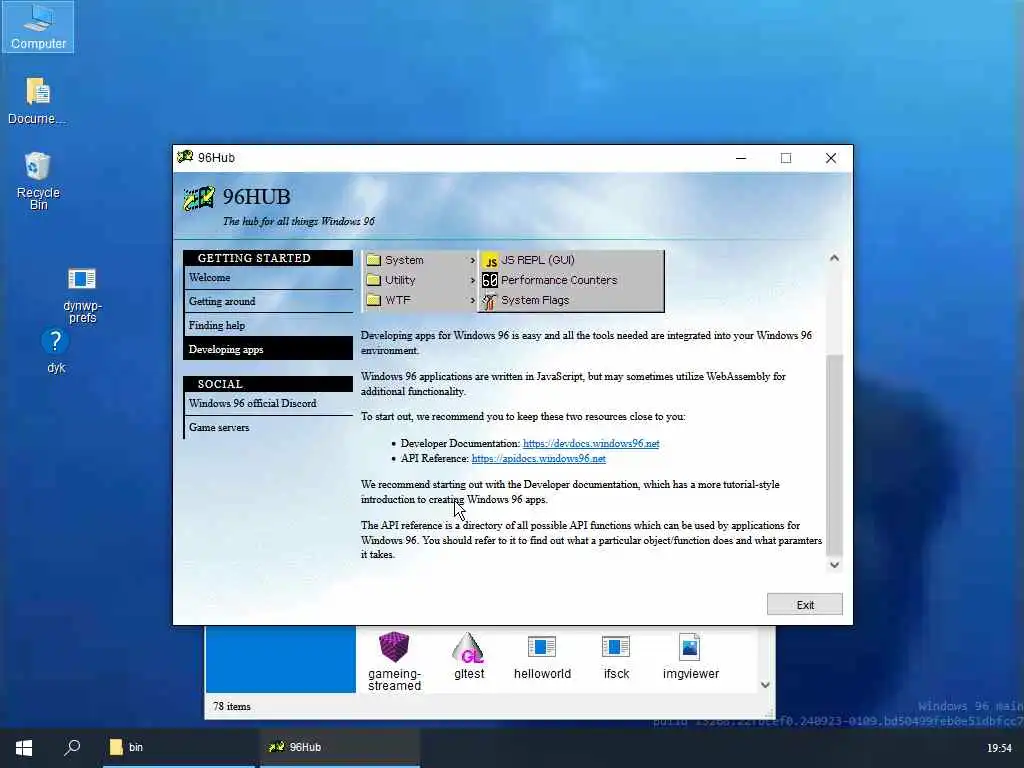Viewport: 1024px width, 768px height.
Task: Click the Exit button in 96Hub
Action: [805, 605]
